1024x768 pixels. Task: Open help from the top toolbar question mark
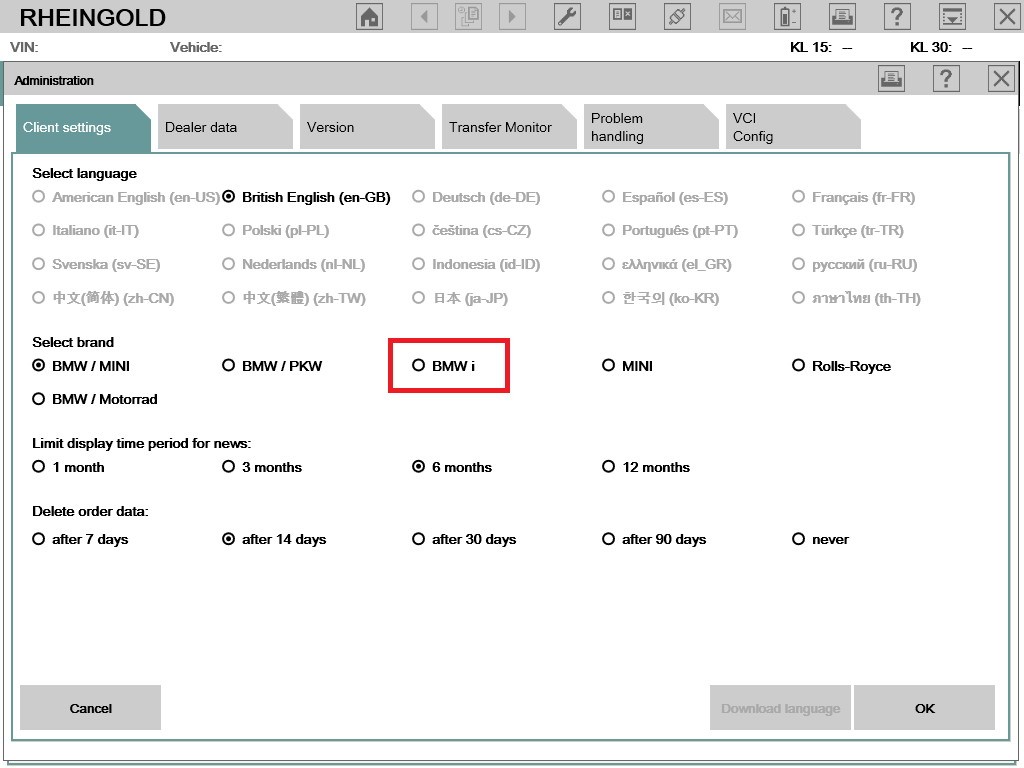[x=897, y=17]
